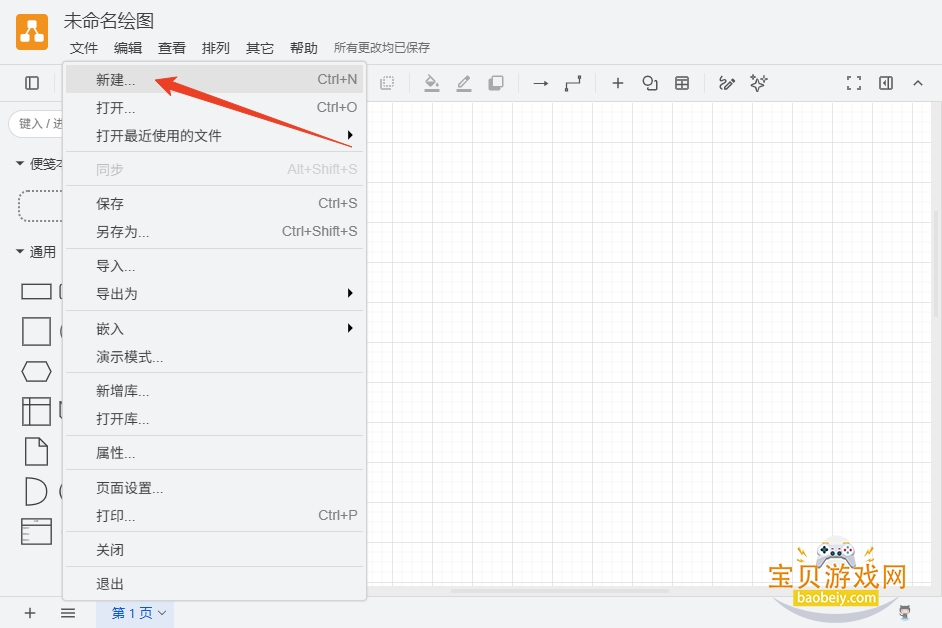Open the shapes insert icon
942x628 pixels.
click(x=650, y=83)
